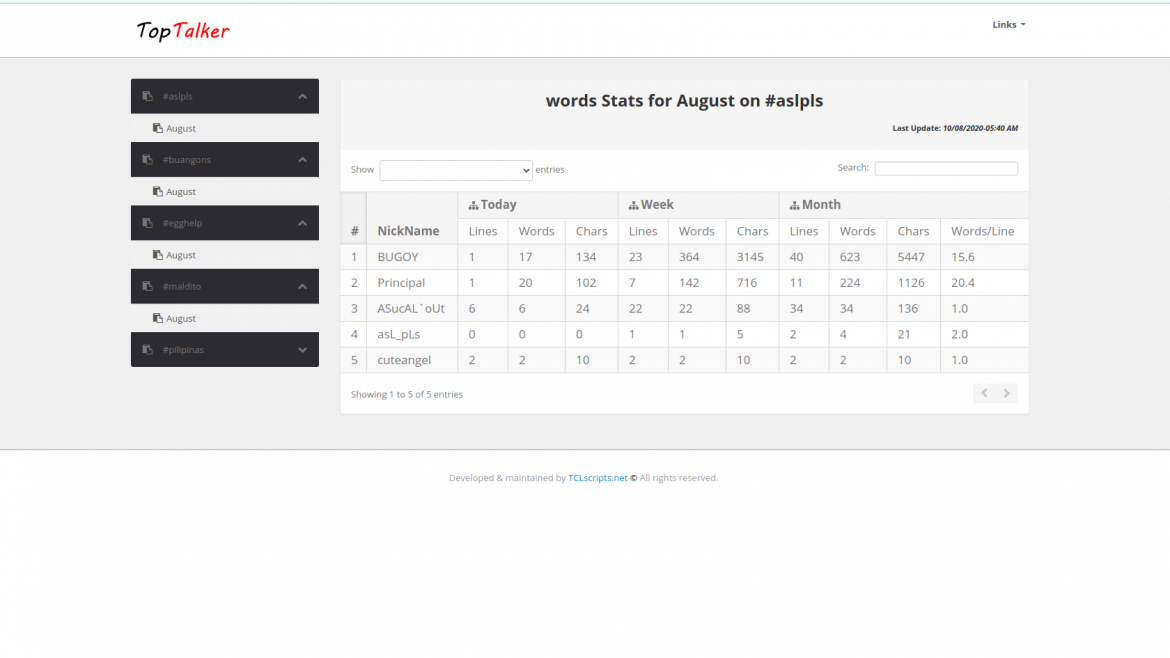Click the #egghelp channel file icon
This screenshot has width=1170, height=658.
point(148,223)
